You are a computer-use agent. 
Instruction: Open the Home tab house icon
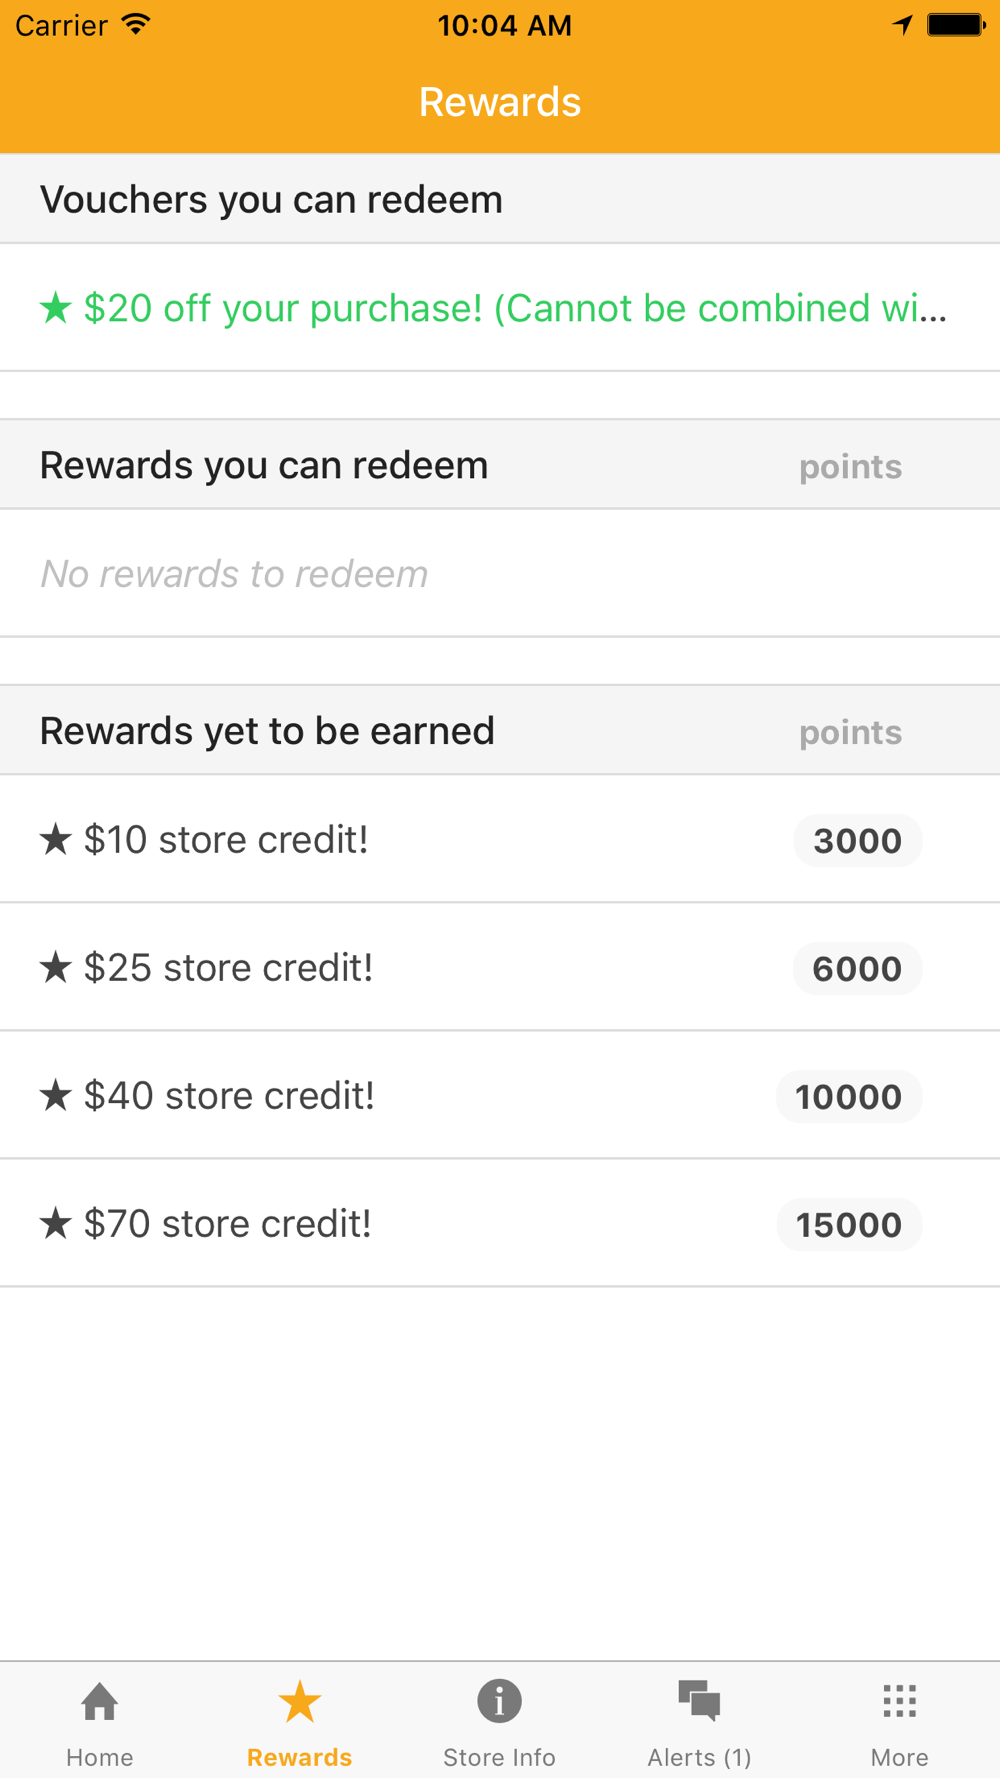coord(100,1701)
